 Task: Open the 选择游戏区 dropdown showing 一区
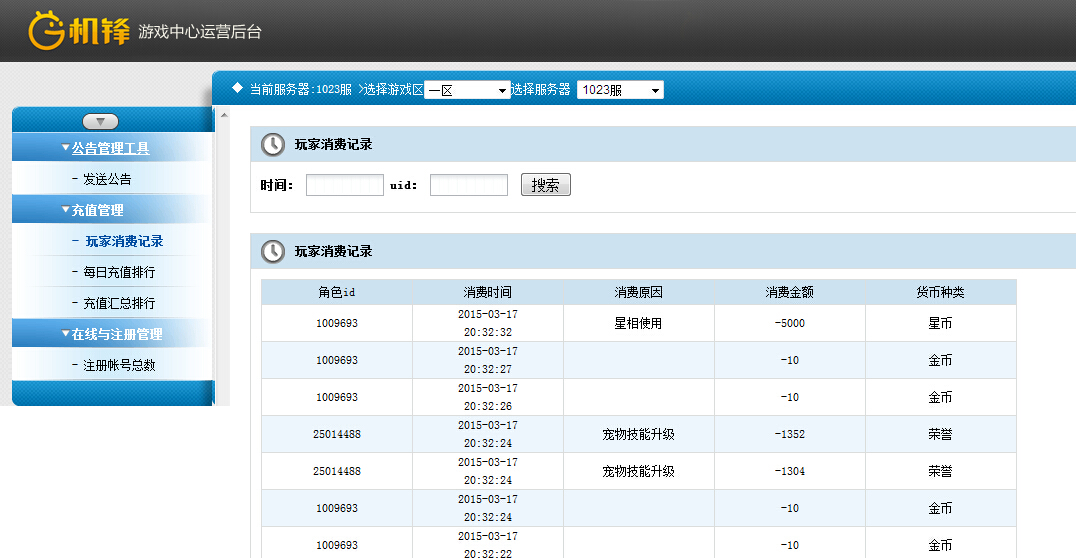click(467, 90)
